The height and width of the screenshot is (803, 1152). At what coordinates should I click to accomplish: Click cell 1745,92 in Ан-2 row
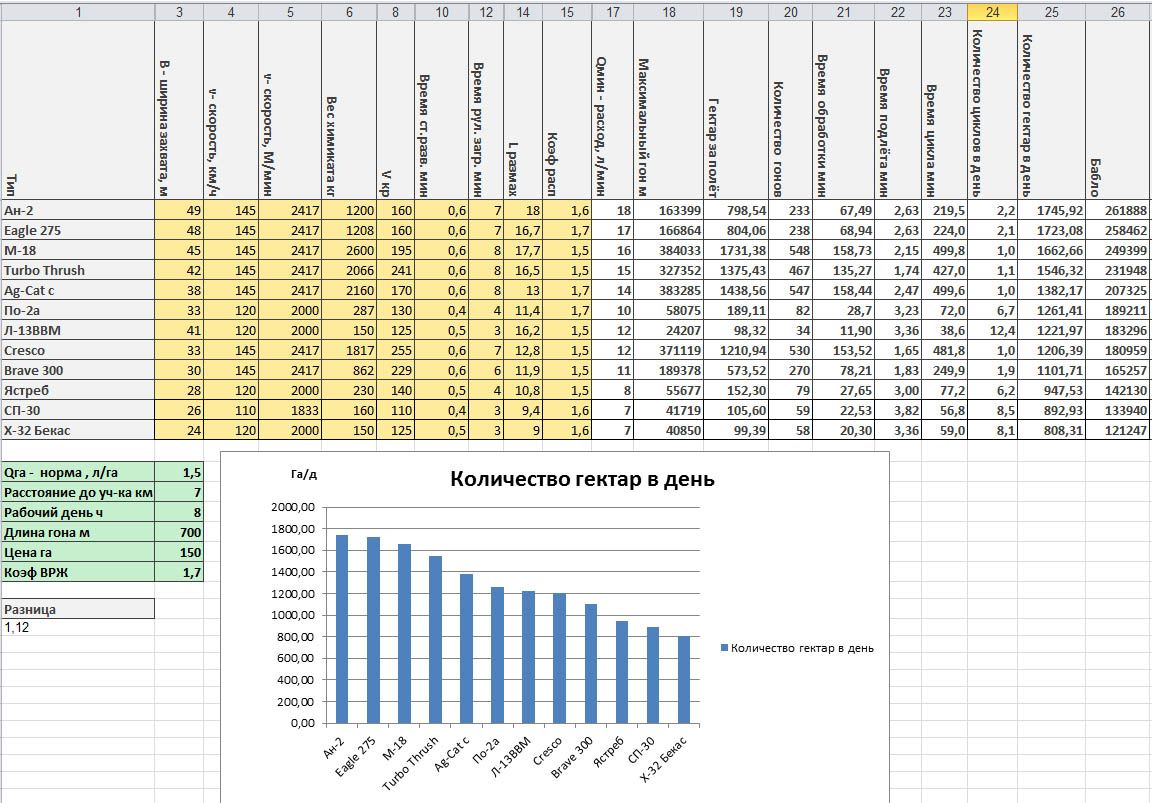pos(1051,211)
